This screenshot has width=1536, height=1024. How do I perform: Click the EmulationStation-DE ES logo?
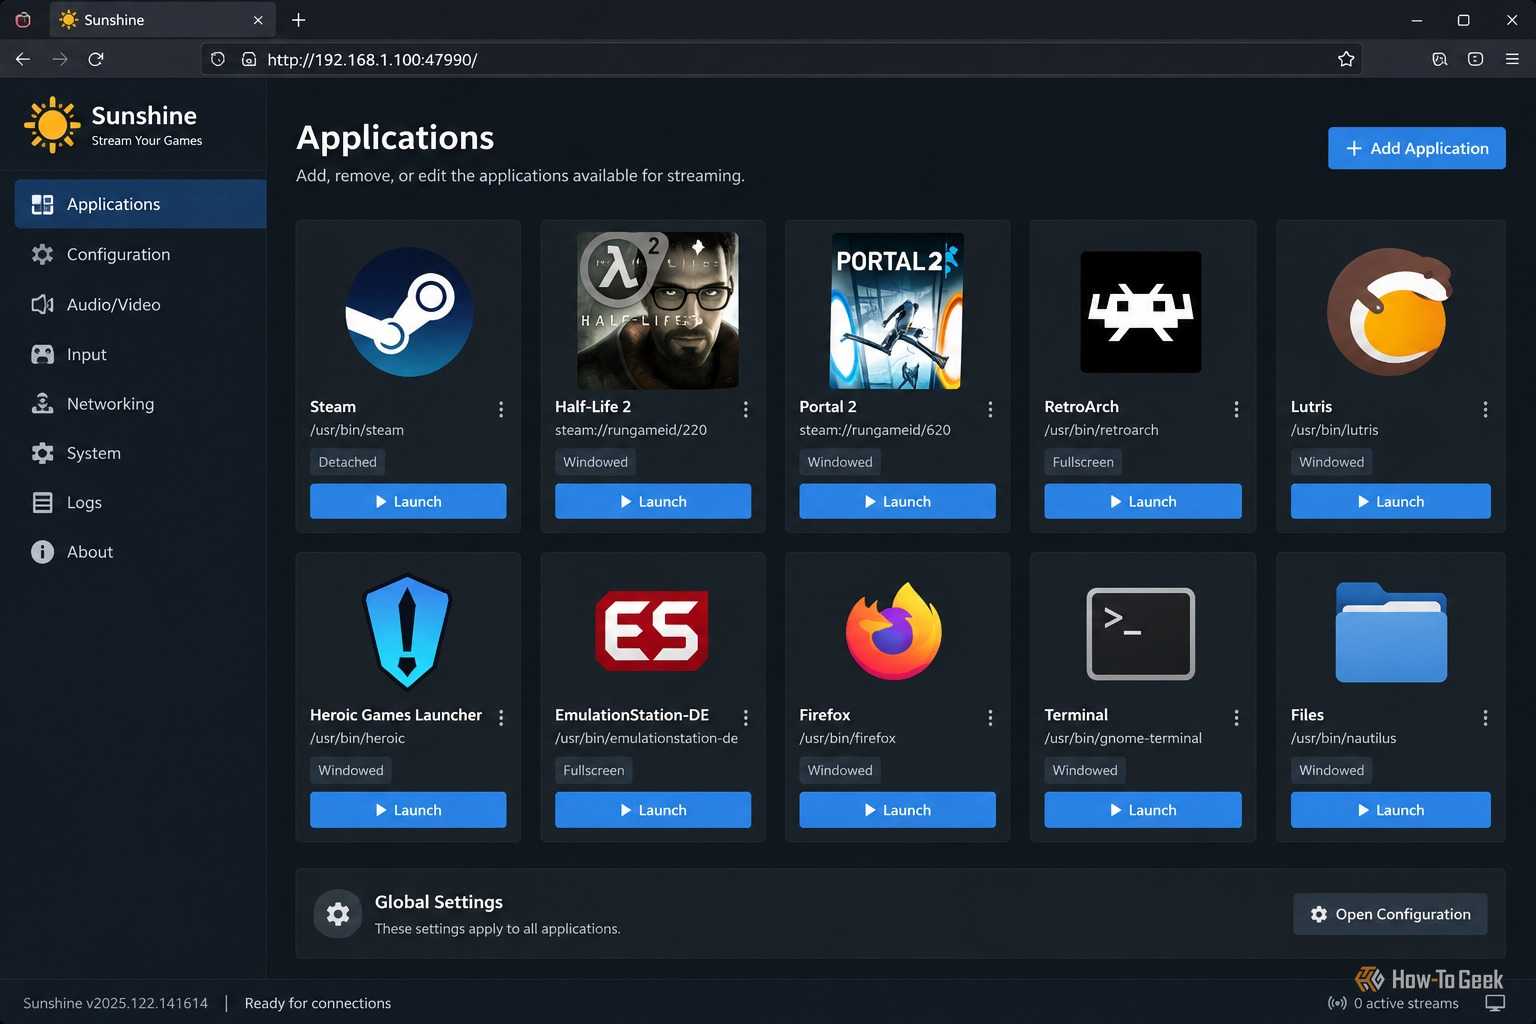pos(652,631)
